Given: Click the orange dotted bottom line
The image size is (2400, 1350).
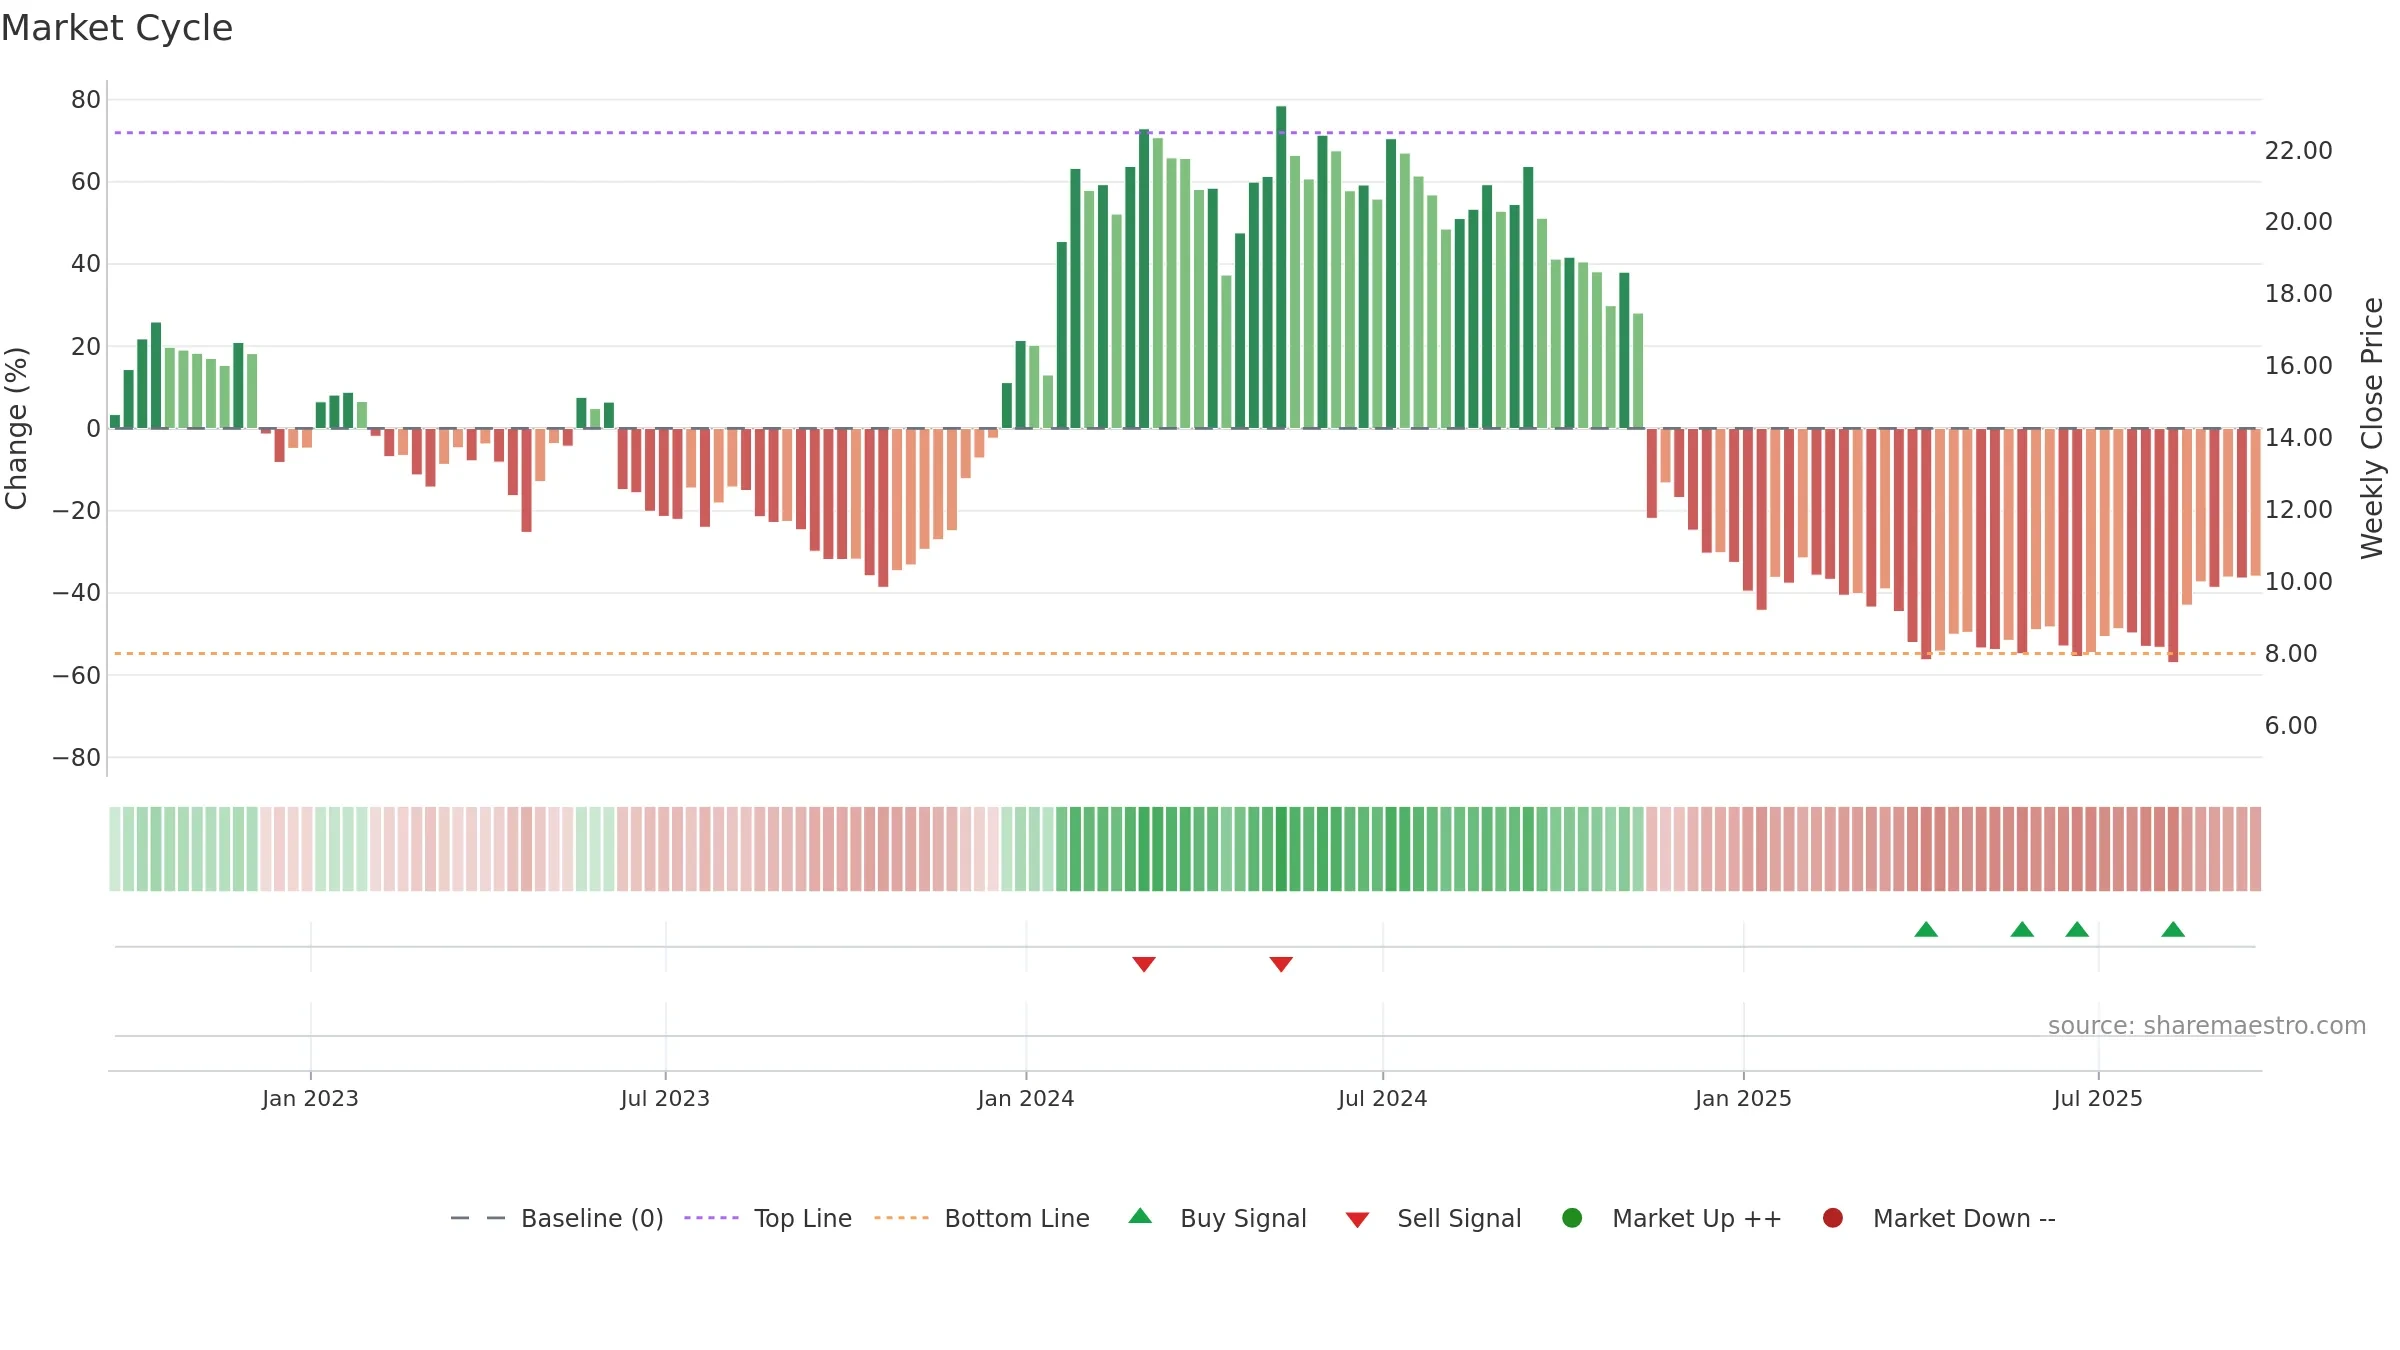Looking at the screenshot, I should (1185, 653).
